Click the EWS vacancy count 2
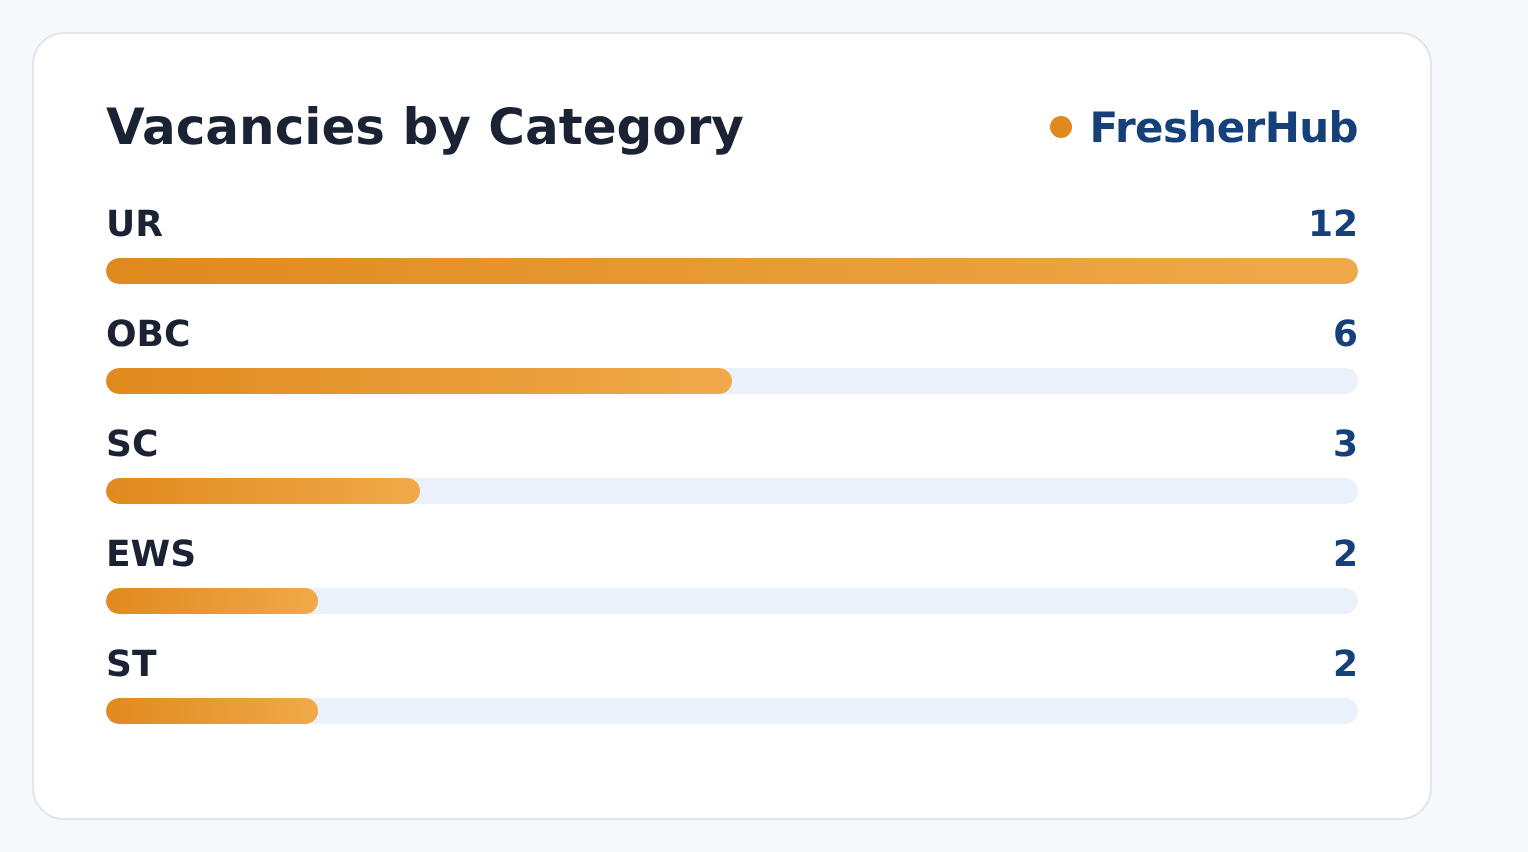Viewport: 1528px width, 852px height. 1345,554
